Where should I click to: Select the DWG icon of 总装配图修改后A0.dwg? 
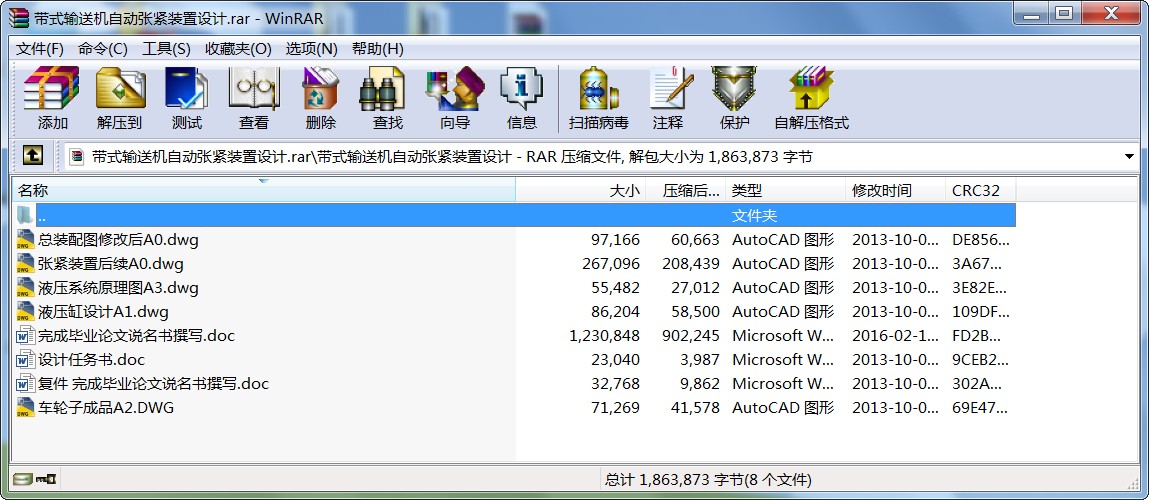click(26, 239)
